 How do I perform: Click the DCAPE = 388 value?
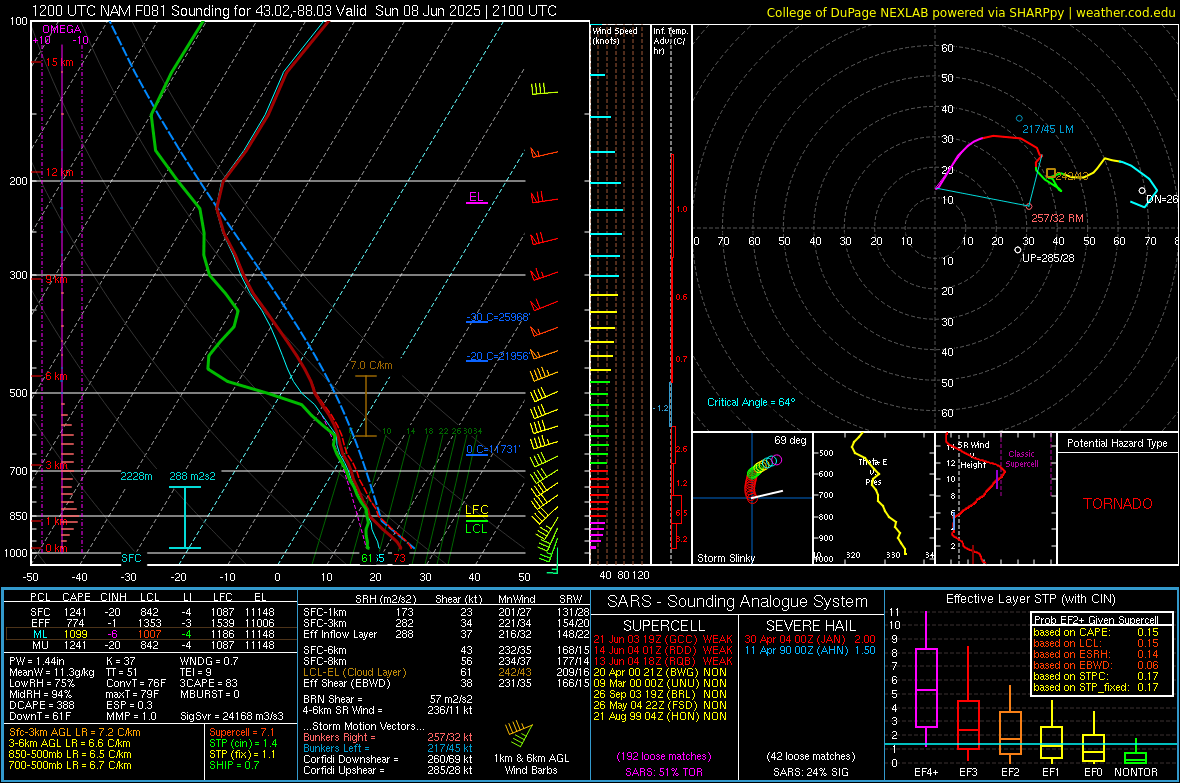(41, 705)
